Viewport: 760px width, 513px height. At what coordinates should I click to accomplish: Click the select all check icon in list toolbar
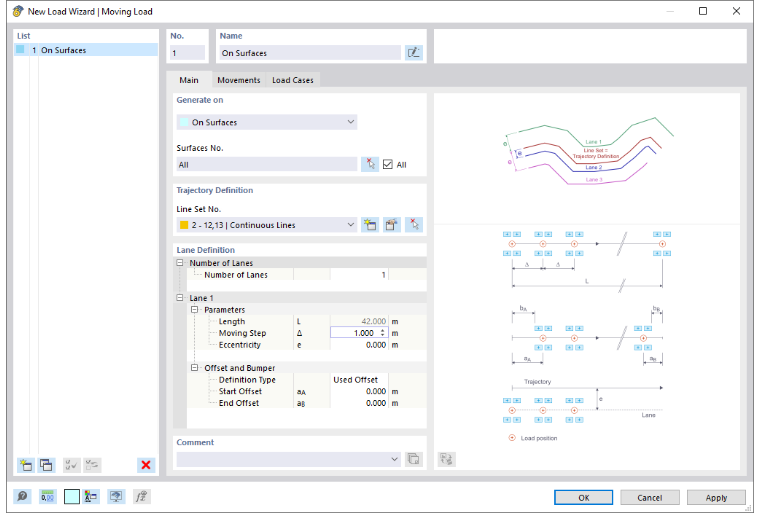[x=71, y=465]
